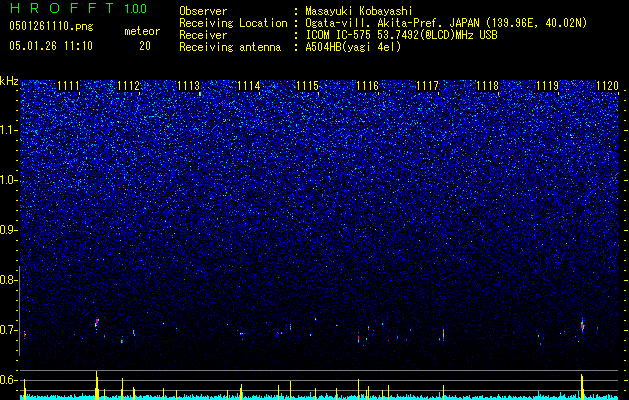Click the bright meteor echo before 1120
Viewport: 629px width, 400px height.
pos(582,325)
